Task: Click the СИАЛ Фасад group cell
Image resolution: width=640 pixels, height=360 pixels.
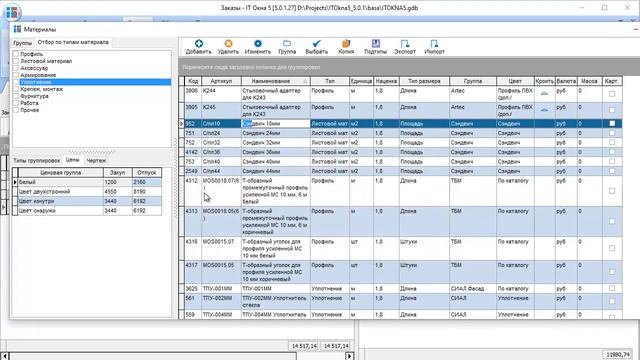Action: pos(473,288)
